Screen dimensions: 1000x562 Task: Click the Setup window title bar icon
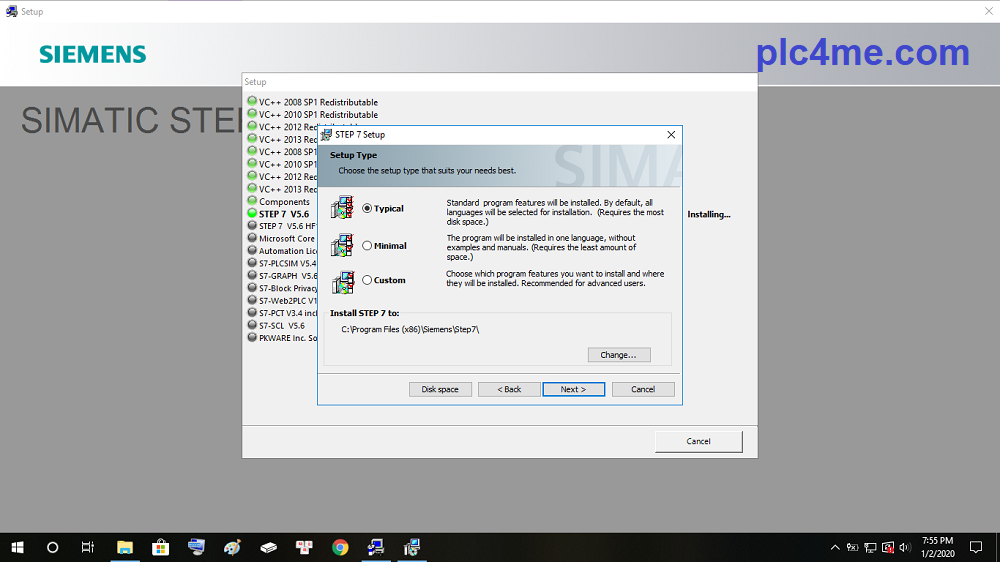coord(11,11)
